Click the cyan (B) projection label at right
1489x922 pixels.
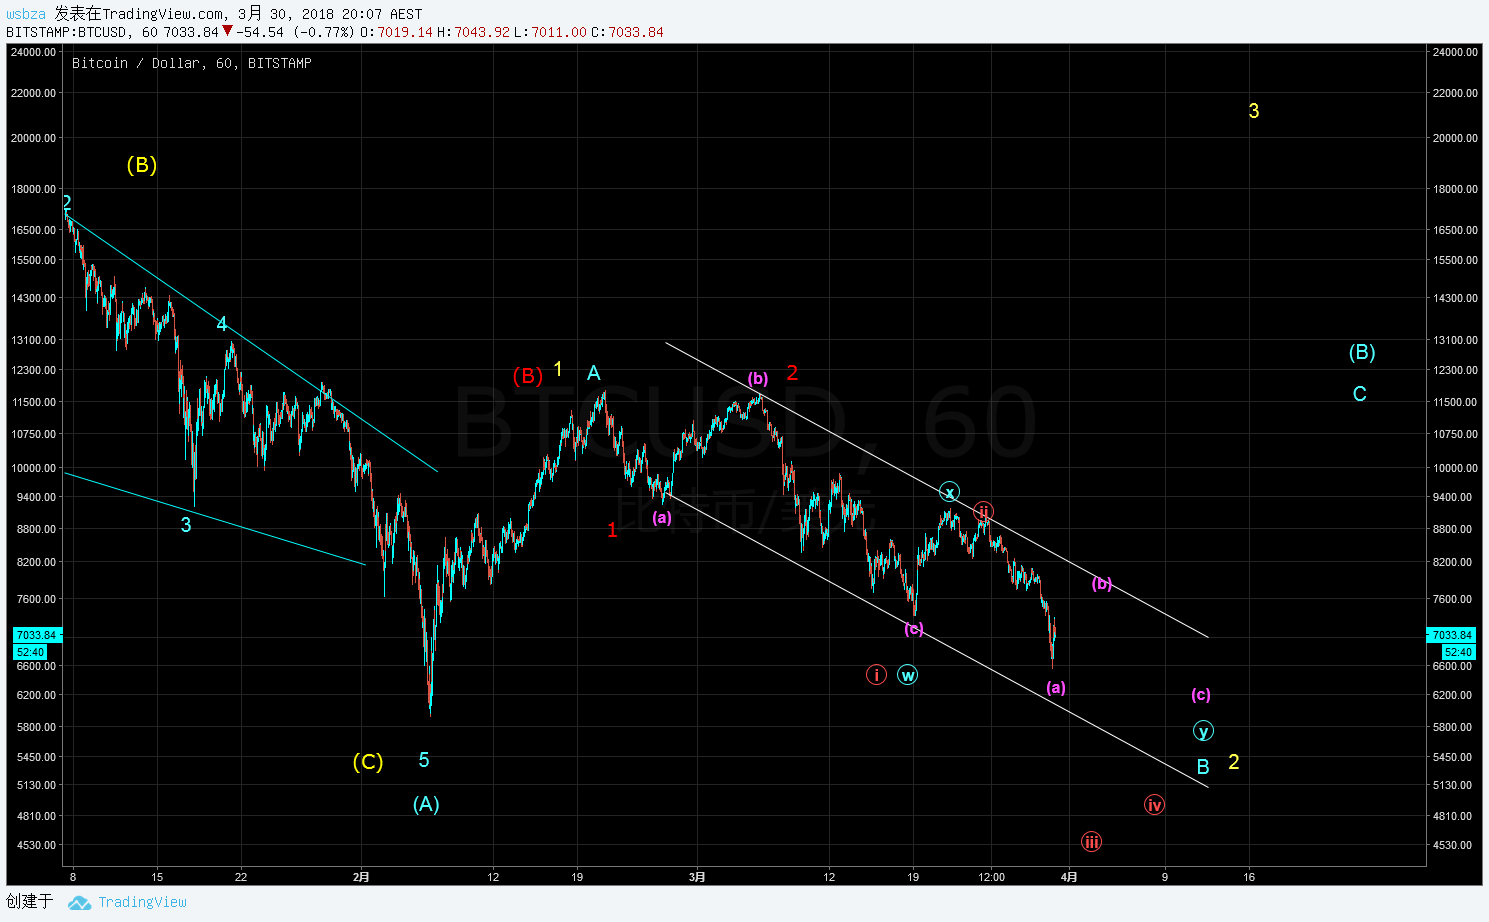point(1362,352)
